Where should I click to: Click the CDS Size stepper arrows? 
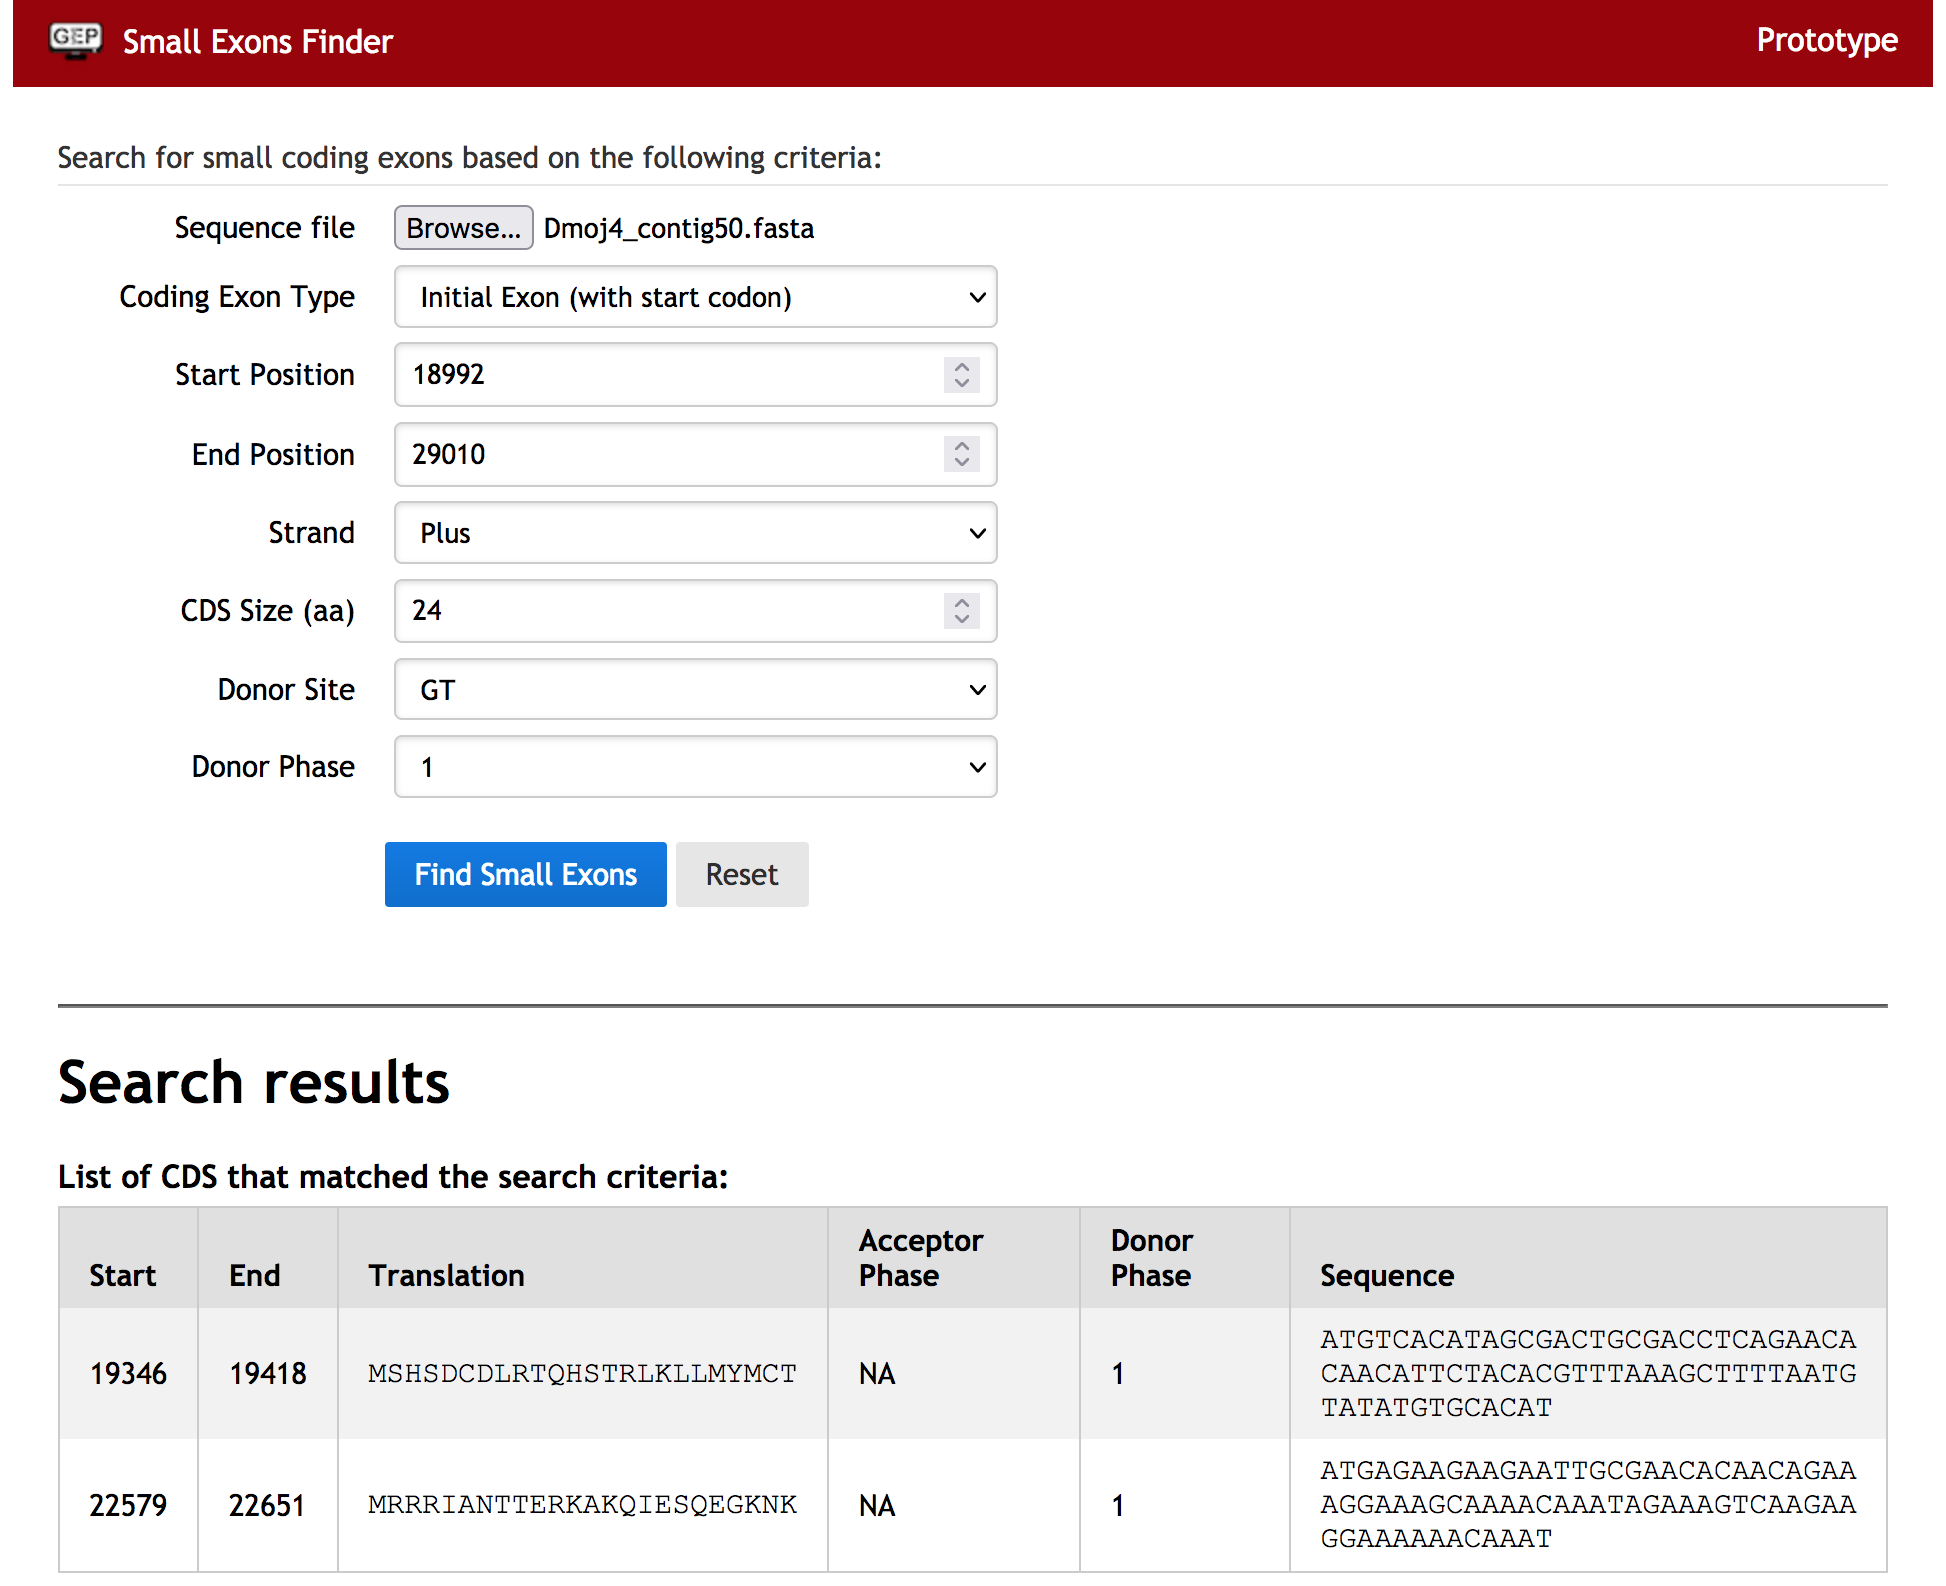click(961, 611)
